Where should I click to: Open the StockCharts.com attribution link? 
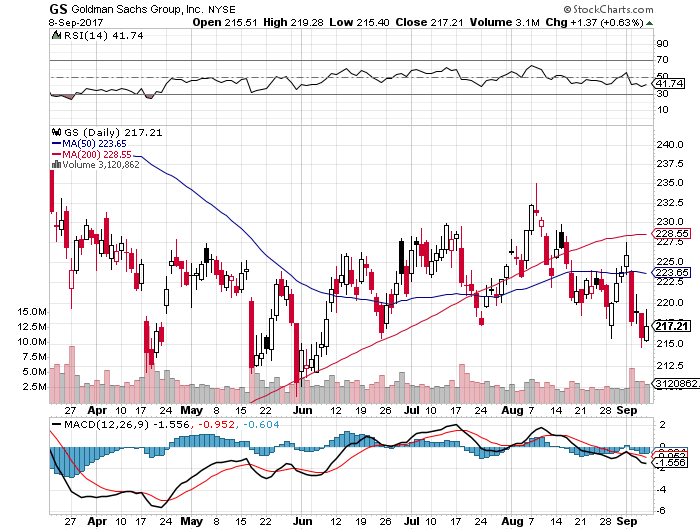tap(608, 9)
